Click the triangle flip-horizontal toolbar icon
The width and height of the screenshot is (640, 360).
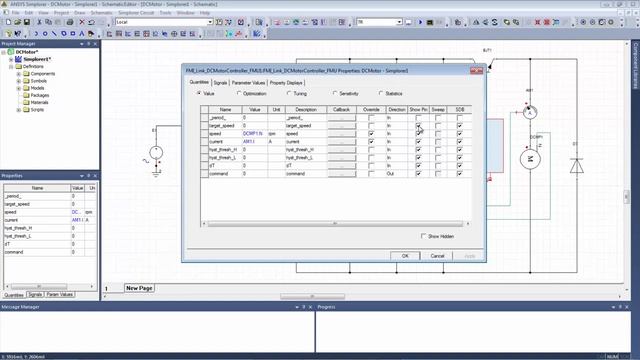coord(476,22)
